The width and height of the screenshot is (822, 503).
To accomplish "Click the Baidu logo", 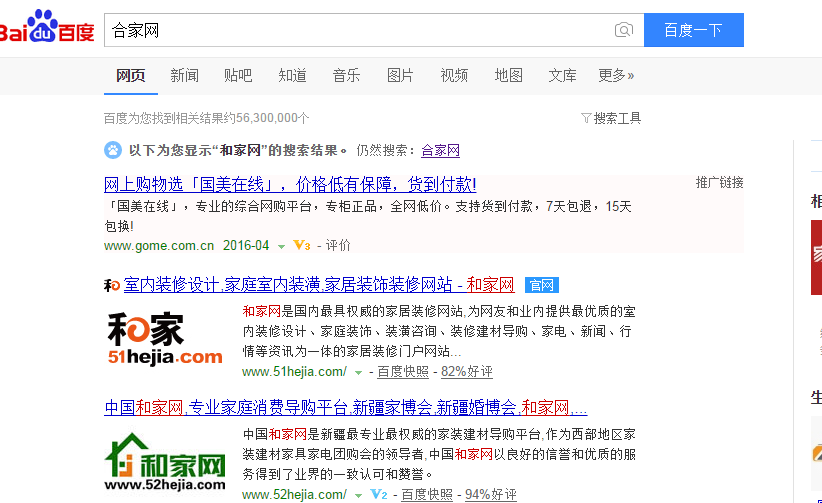I will pos(46,27).
